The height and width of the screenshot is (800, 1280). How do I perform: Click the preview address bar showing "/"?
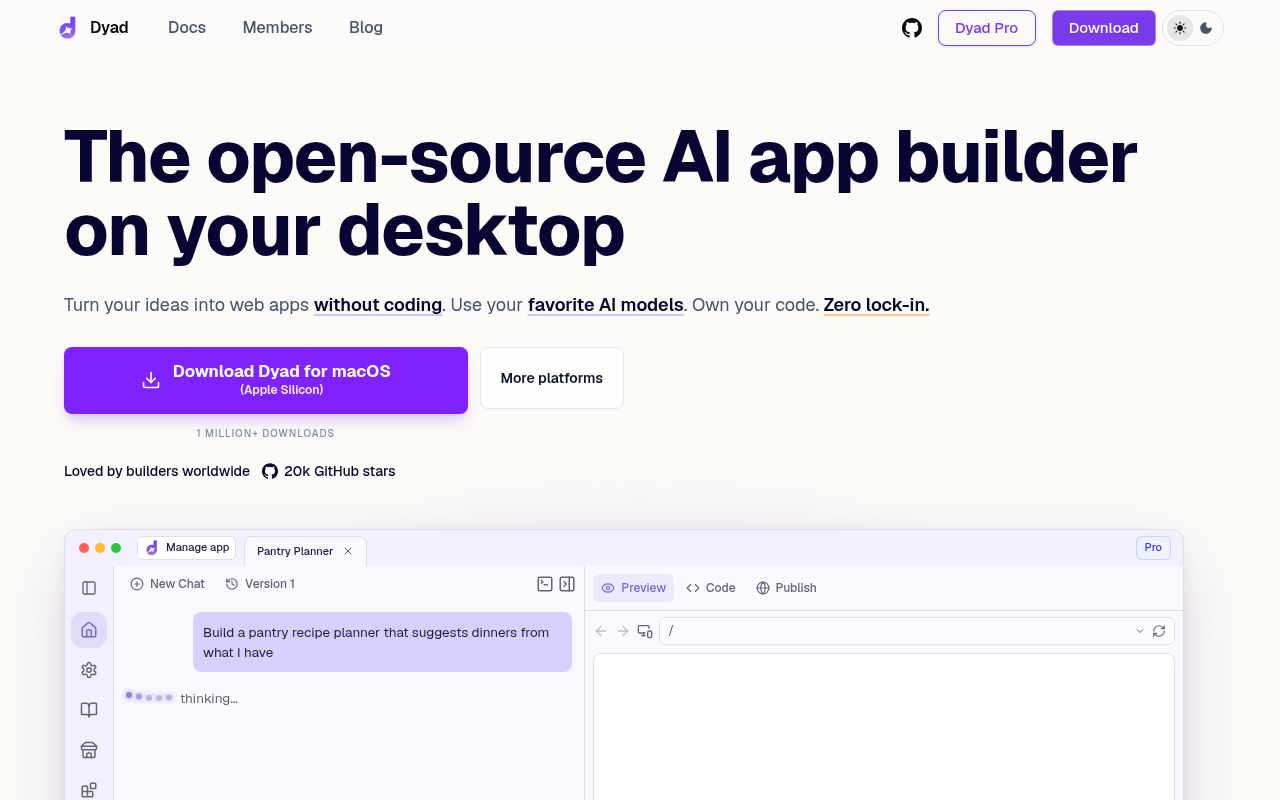pyautogui.click(x=916, y=631)
